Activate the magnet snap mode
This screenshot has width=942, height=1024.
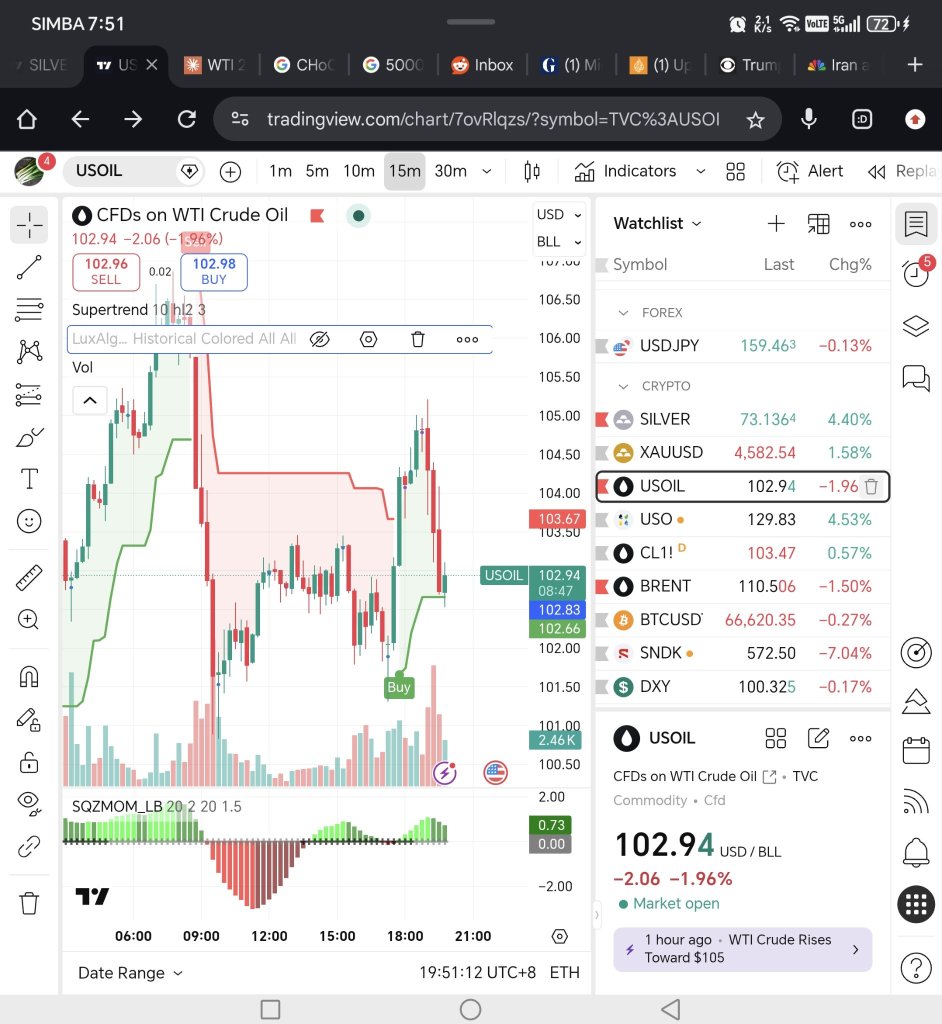tap(29, 677)
